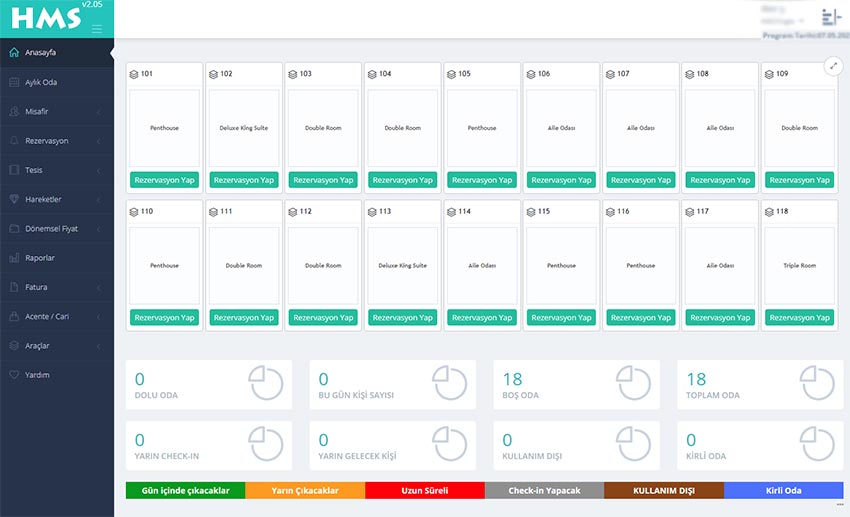Image resolution: width=850 pixels, height=517 pixels.
Task: Click the pie chart icon in KİRLİ ODA card
Action: click(817, 444)
